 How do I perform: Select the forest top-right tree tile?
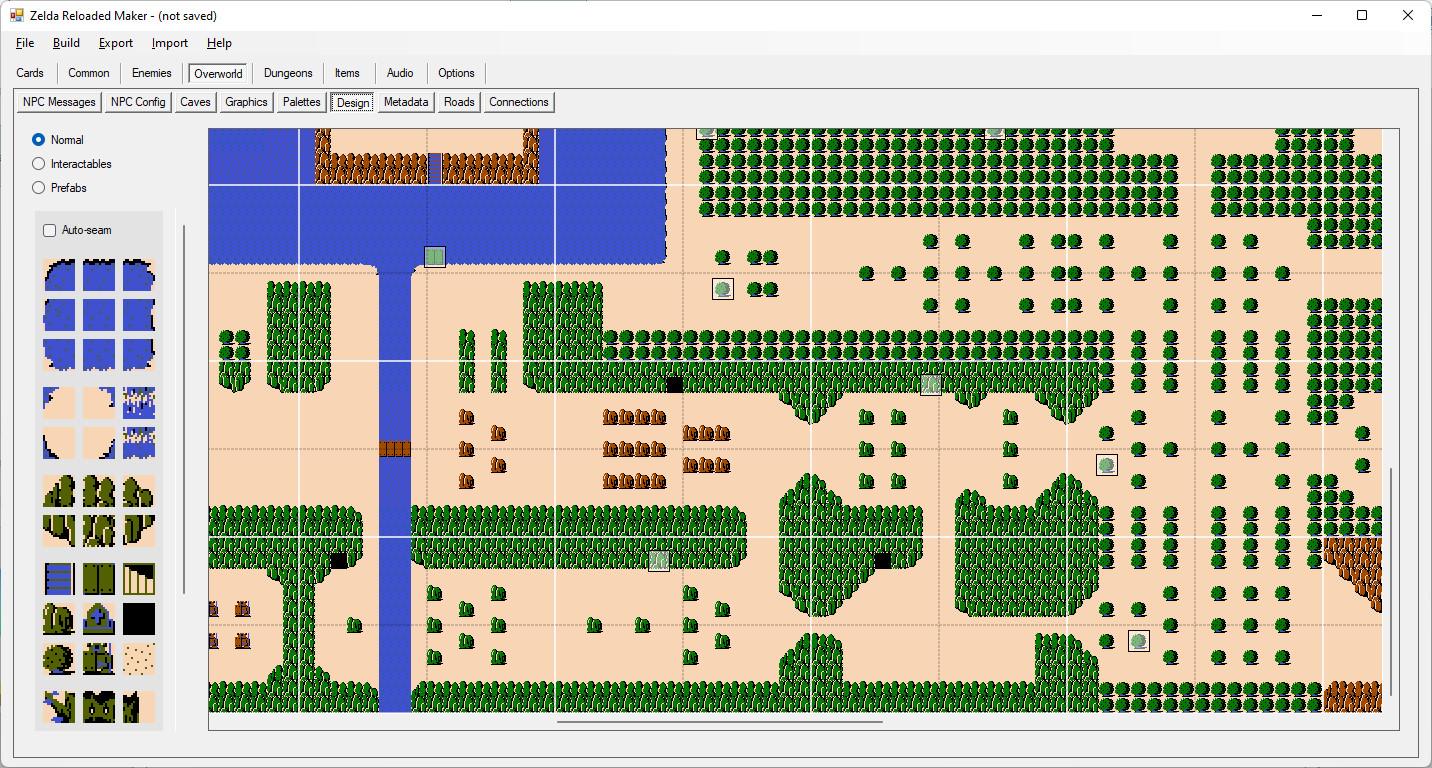click(x=139, y=491)
